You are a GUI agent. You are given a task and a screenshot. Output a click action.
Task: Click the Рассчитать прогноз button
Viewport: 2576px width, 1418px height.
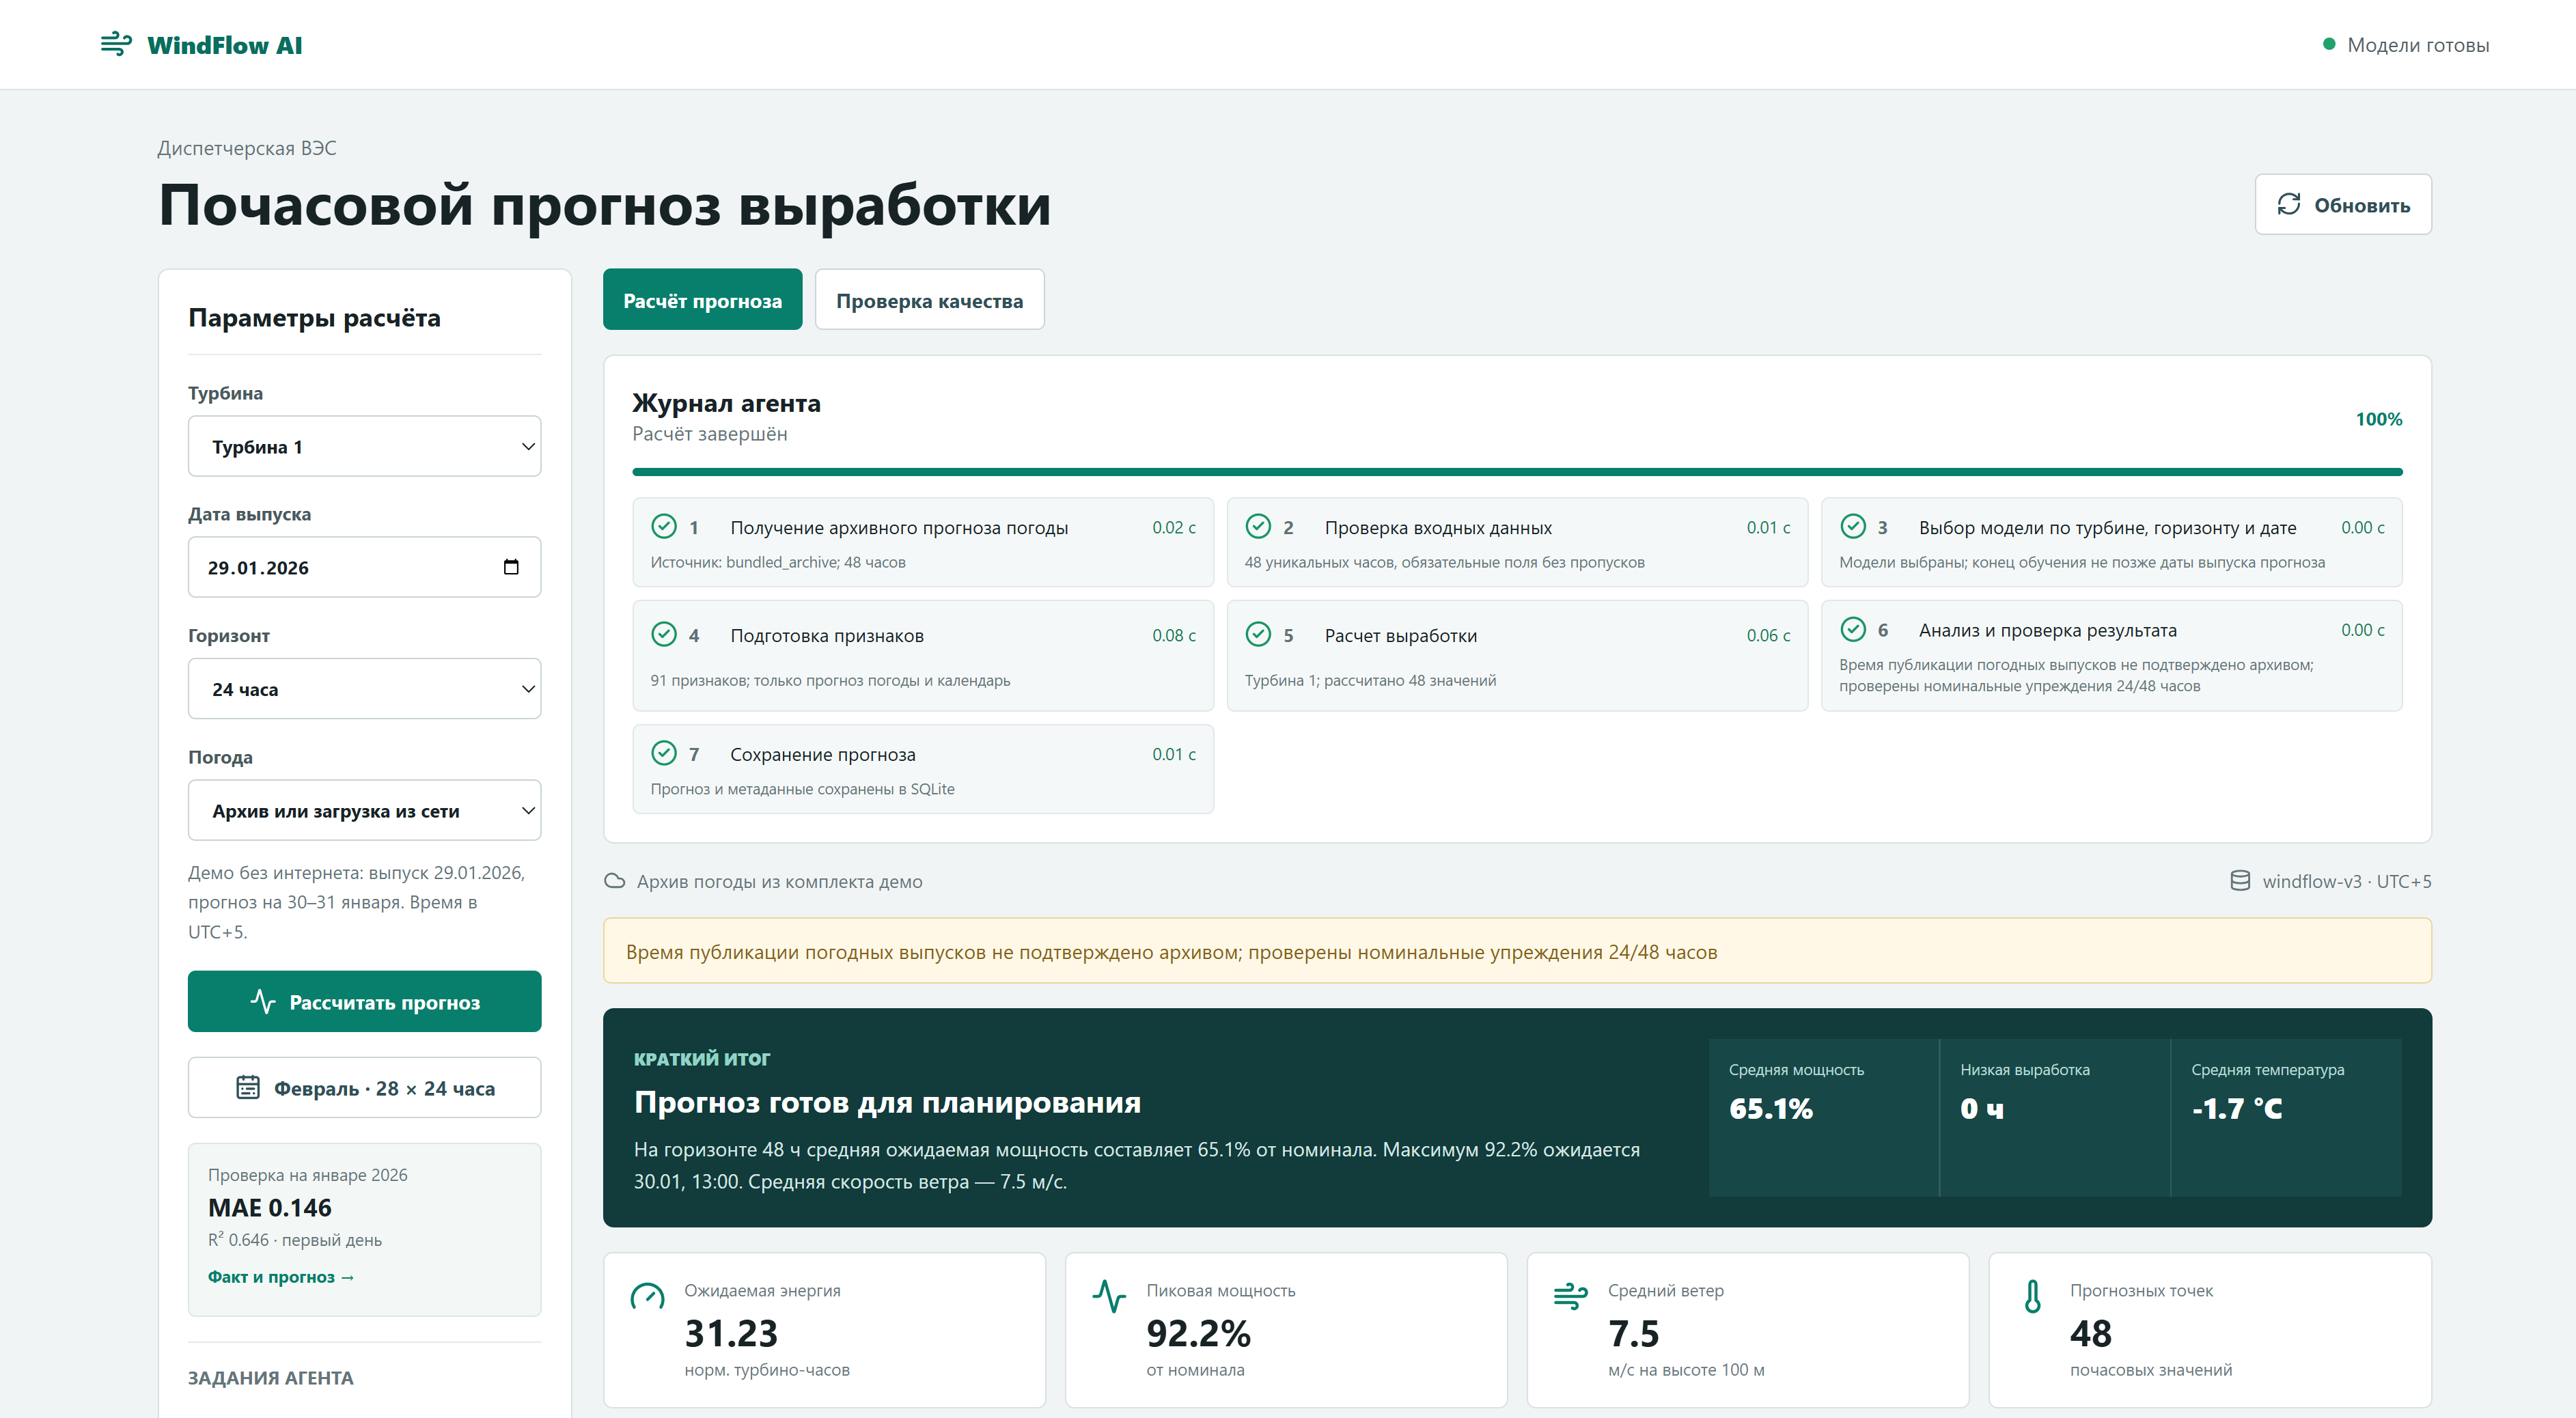364,1002
